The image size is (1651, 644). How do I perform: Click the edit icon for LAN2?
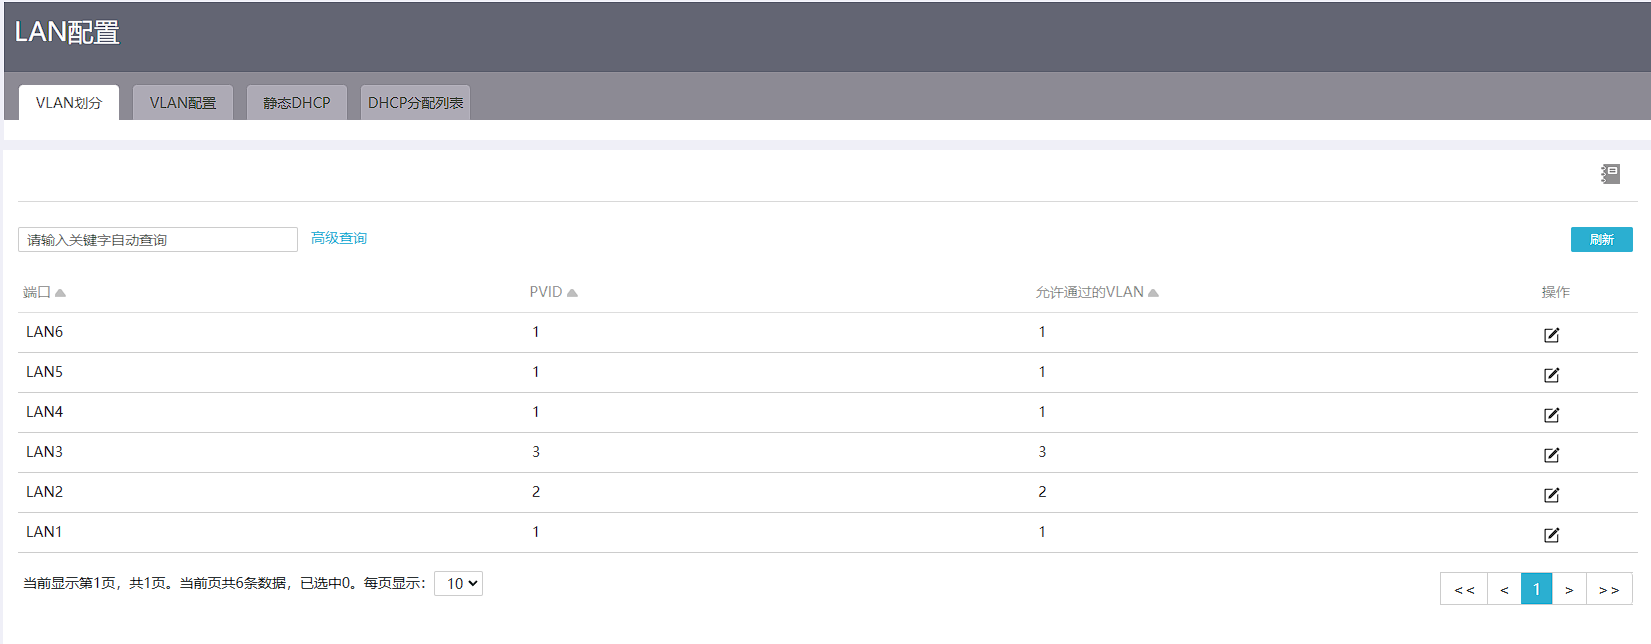(1551, 495)
